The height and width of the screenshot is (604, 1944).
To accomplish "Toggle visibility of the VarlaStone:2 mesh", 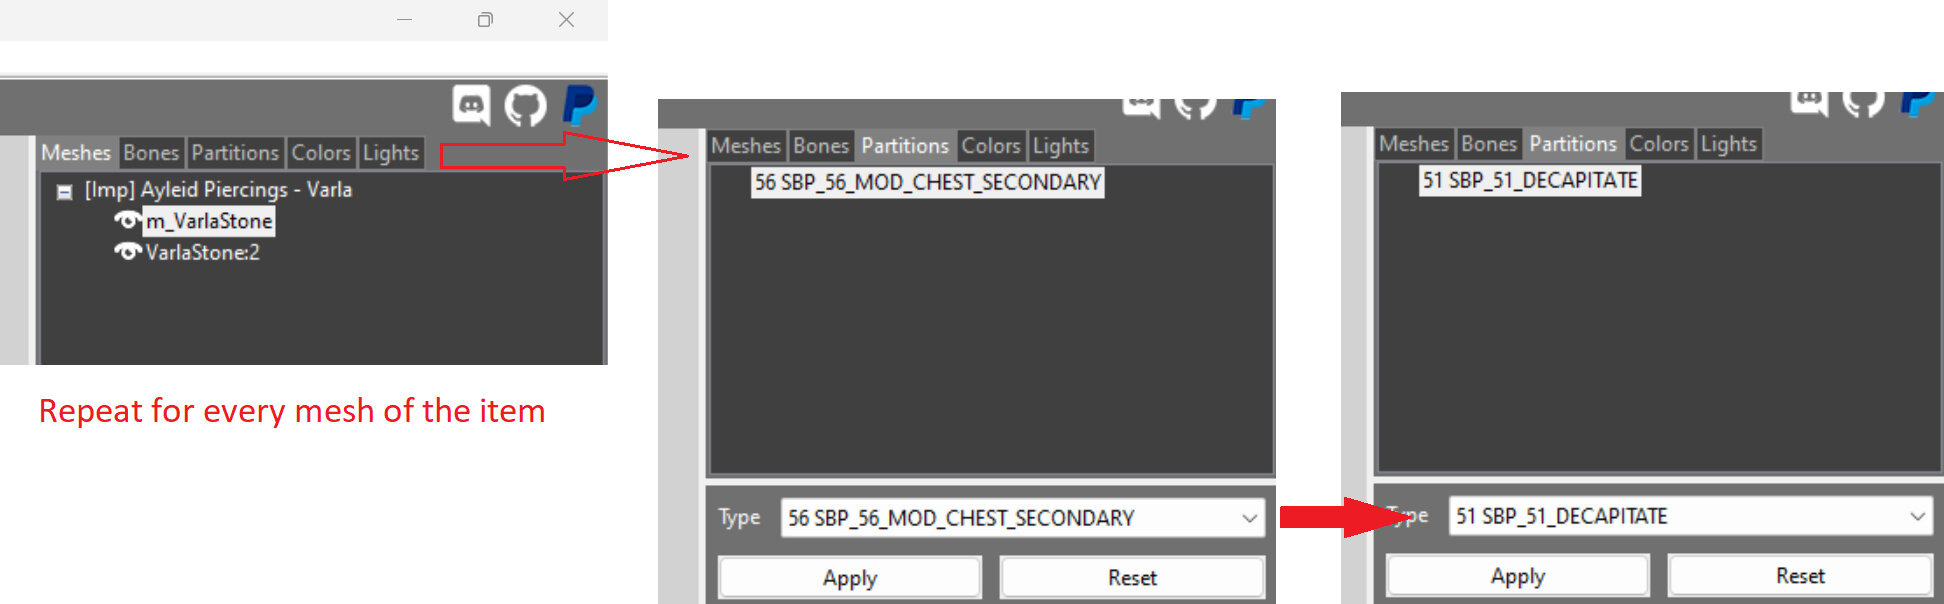I will click(126, 253).
